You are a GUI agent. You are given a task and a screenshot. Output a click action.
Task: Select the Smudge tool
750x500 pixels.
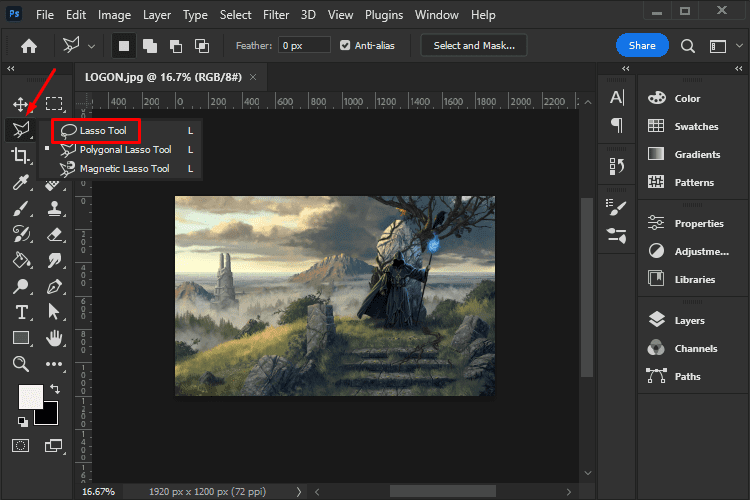point(54,261)
